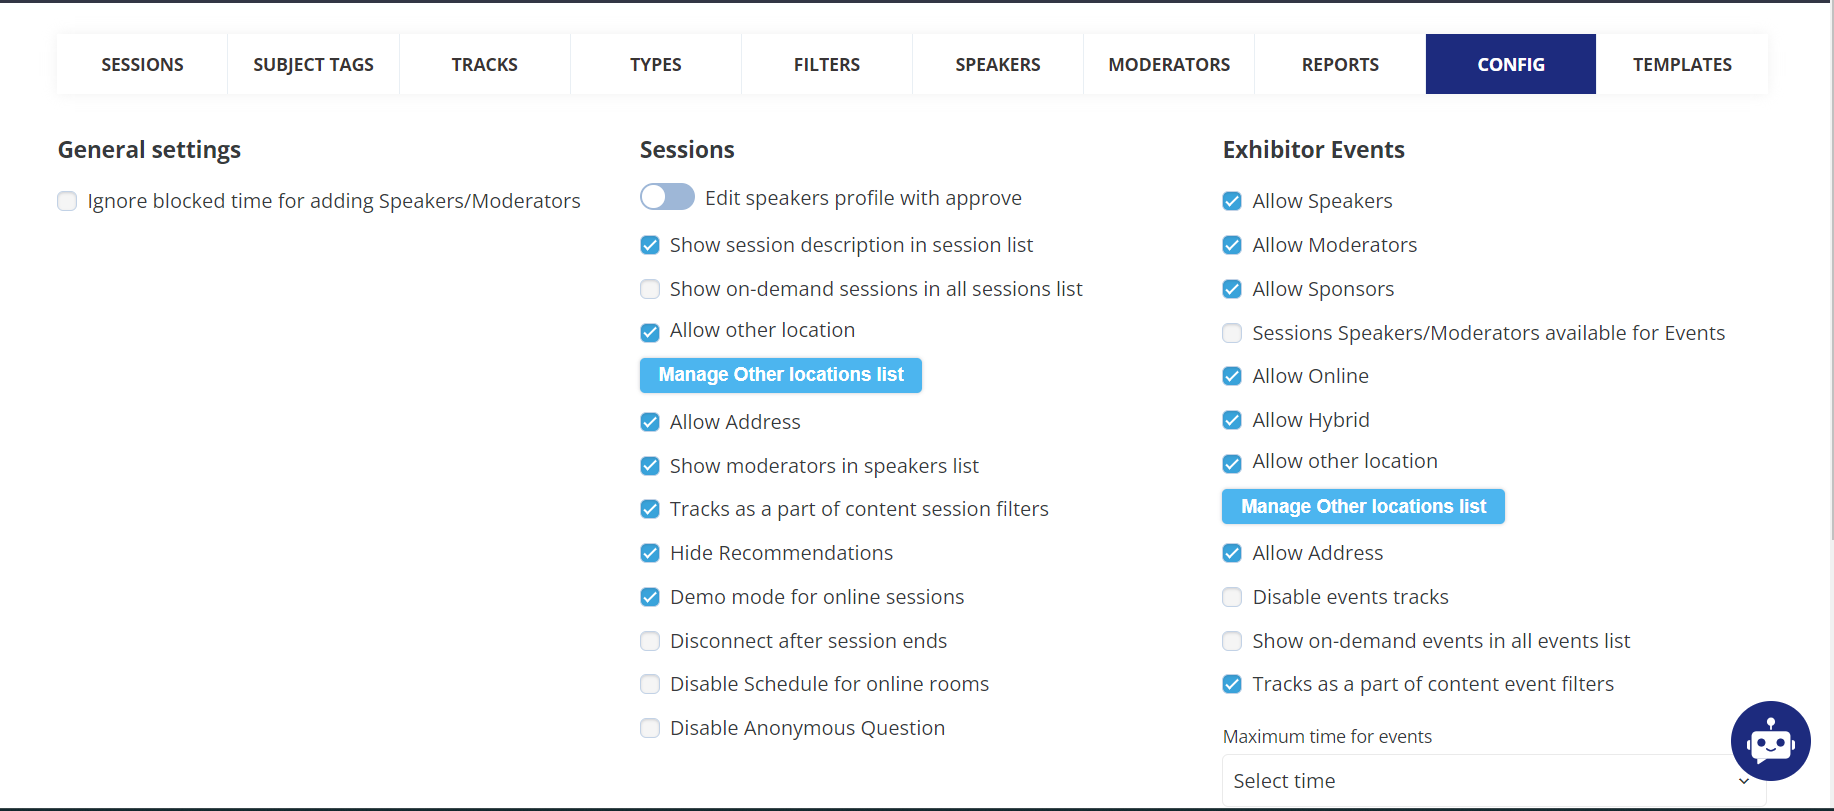Uncheck Allow Hybrid checkbox
Screen dimensions: 1834x811
[x=1232, y=420]
